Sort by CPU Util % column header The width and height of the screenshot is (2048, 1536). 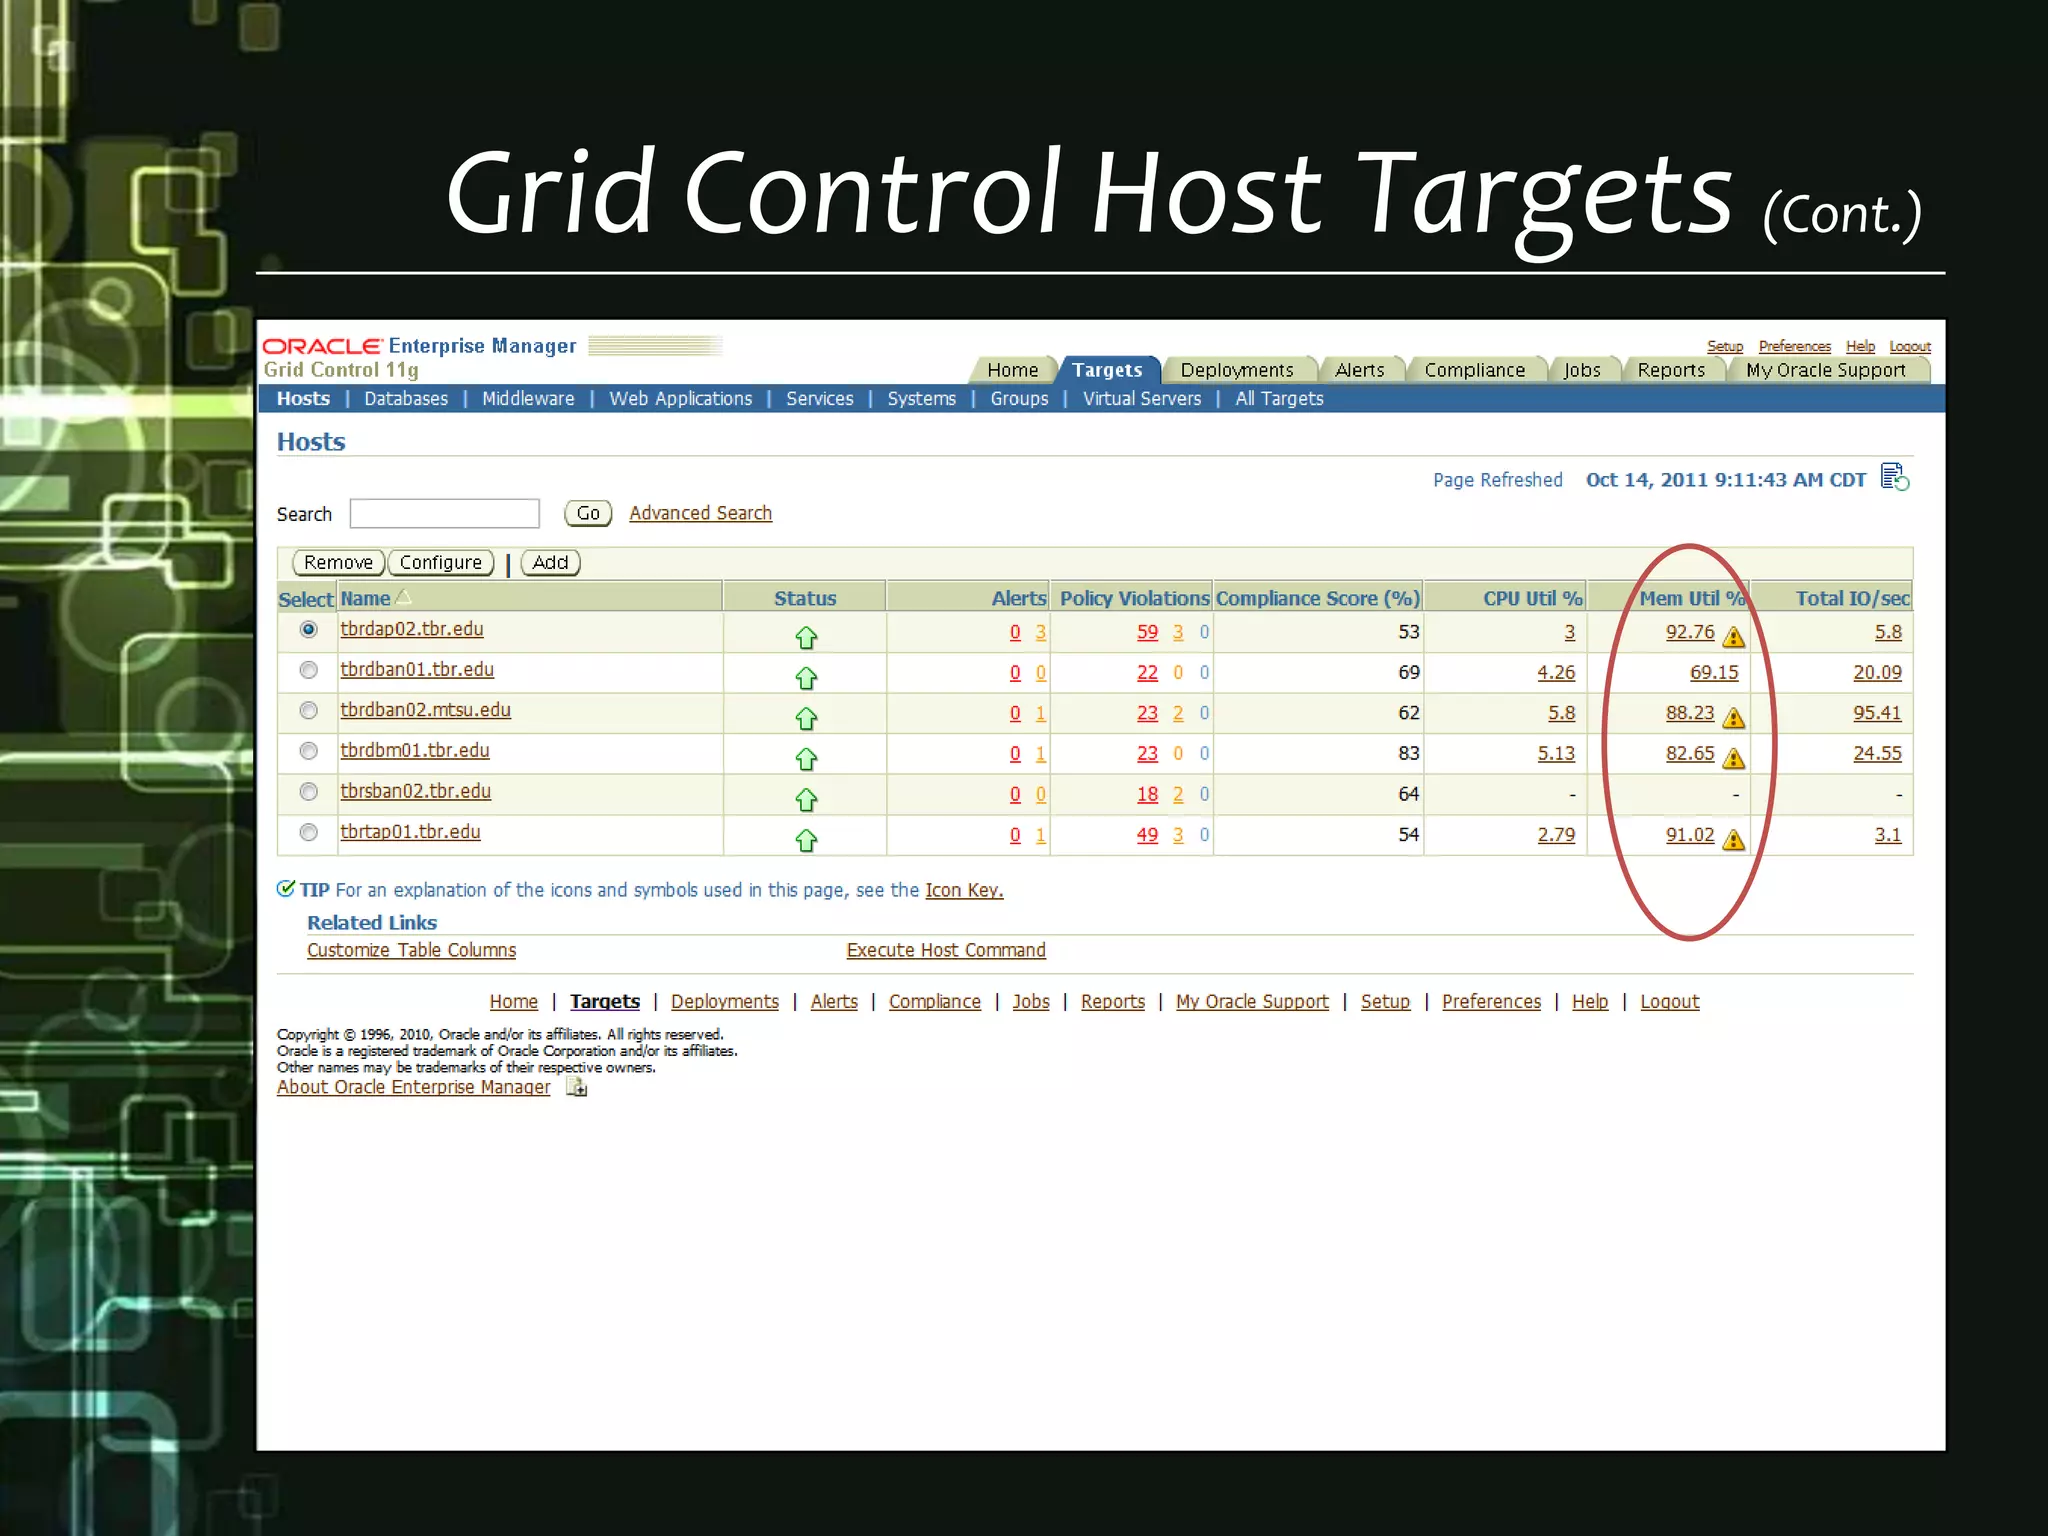pos(1532,598)
